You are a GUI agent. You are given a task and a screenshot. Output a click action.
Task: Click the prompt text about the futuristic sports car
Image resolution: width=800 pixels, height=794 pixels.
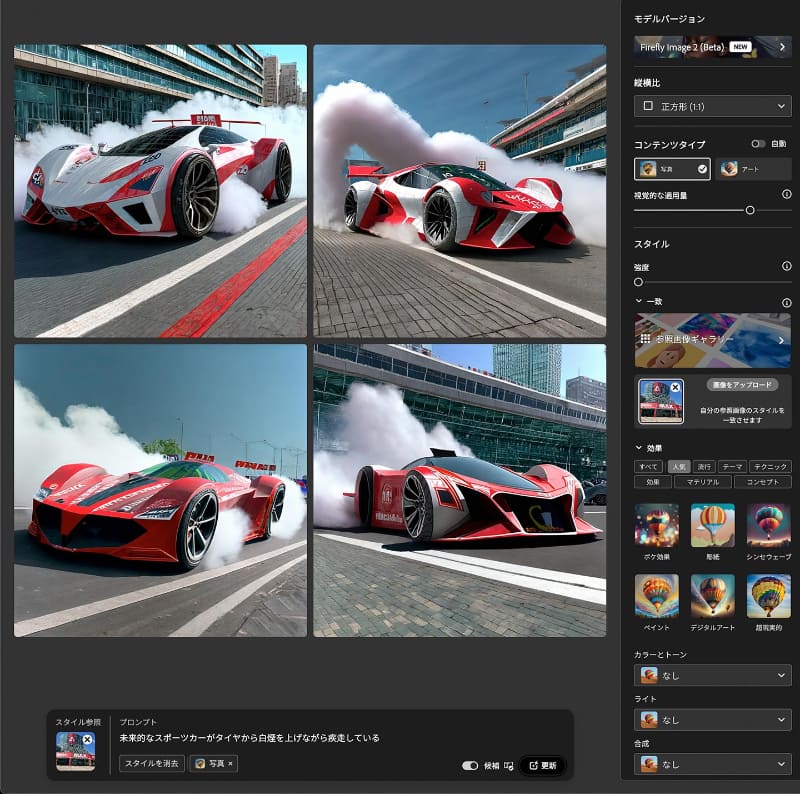(x=250, y=737)
